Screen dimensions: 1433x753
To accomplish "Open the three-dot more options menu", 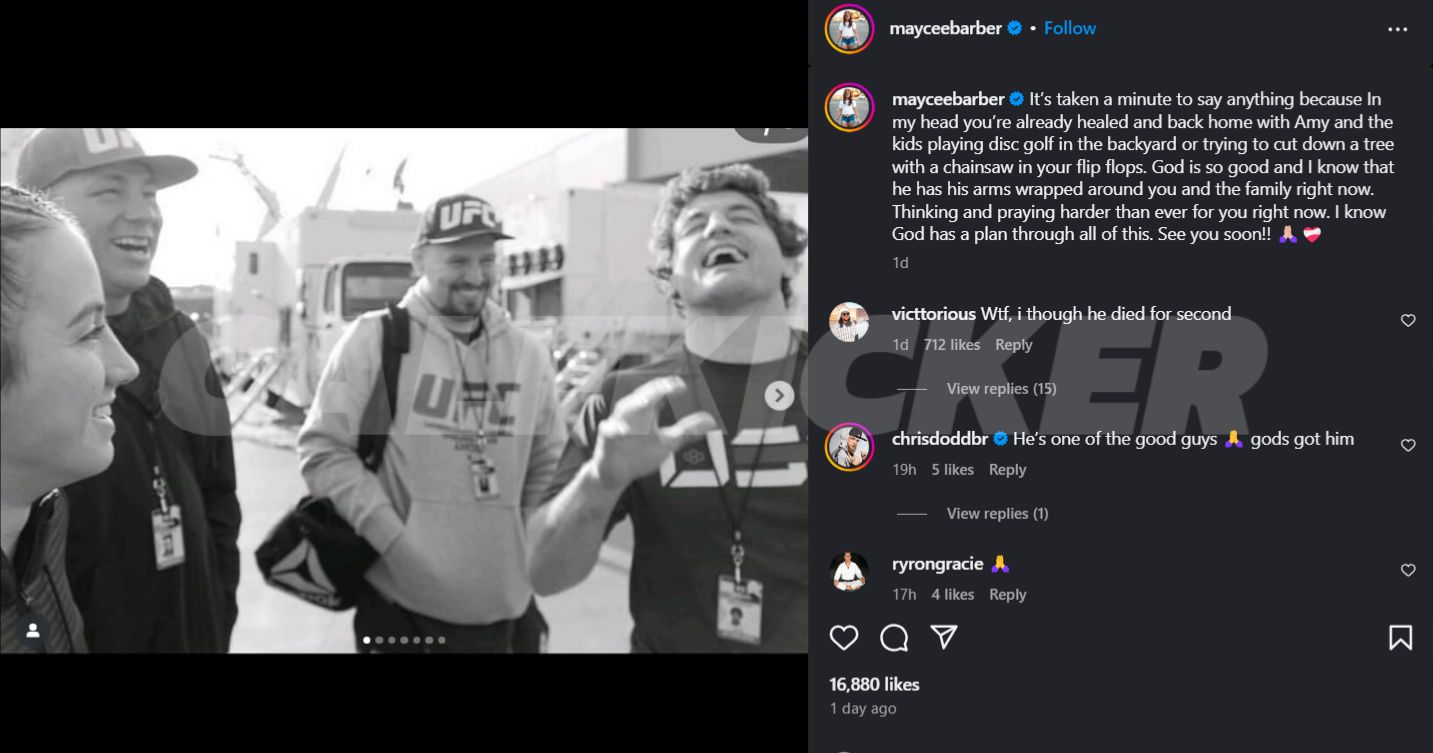I will click(x=1397, y=29).
